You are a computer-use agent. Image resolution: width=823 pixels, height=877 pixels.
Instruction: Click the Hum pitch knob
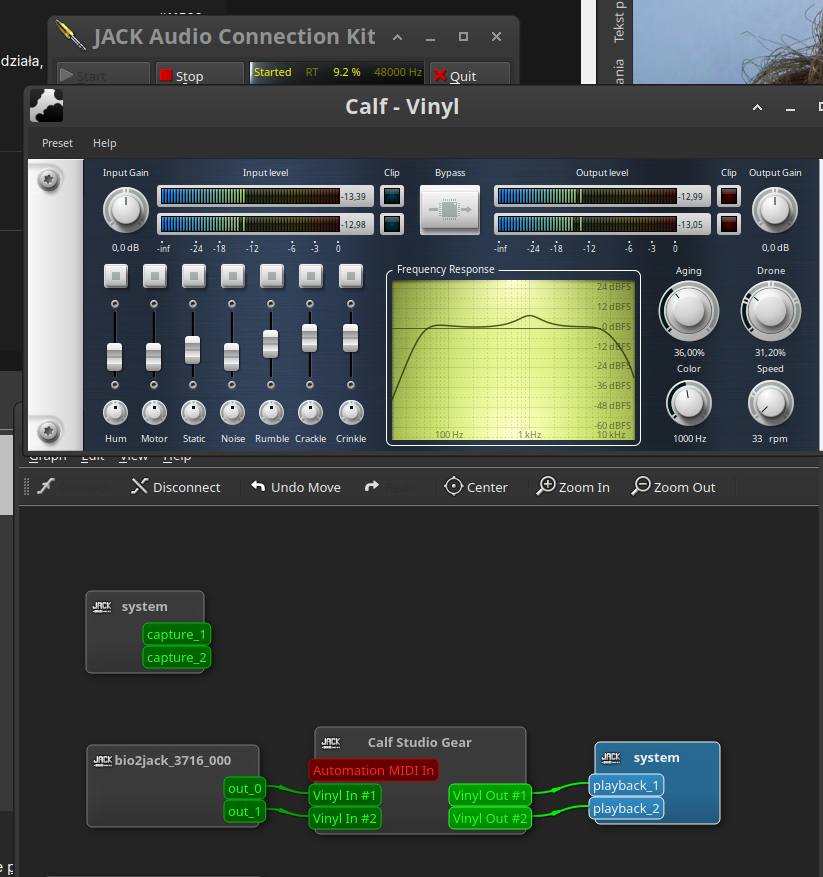tap(116, 413)
